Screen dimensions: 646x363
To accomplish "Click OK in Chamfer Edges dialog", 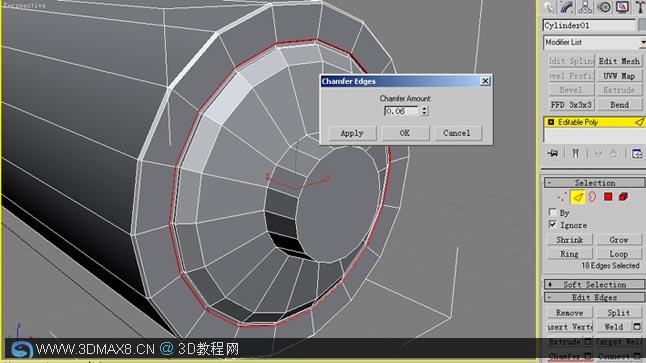I will click(405, 133).
